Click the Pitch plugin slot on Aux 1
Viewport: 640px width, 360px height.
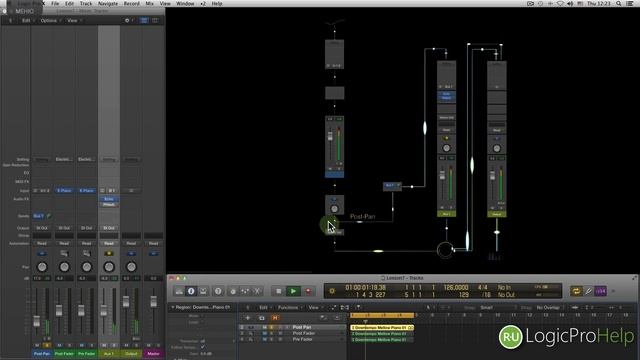coord(109,204)
